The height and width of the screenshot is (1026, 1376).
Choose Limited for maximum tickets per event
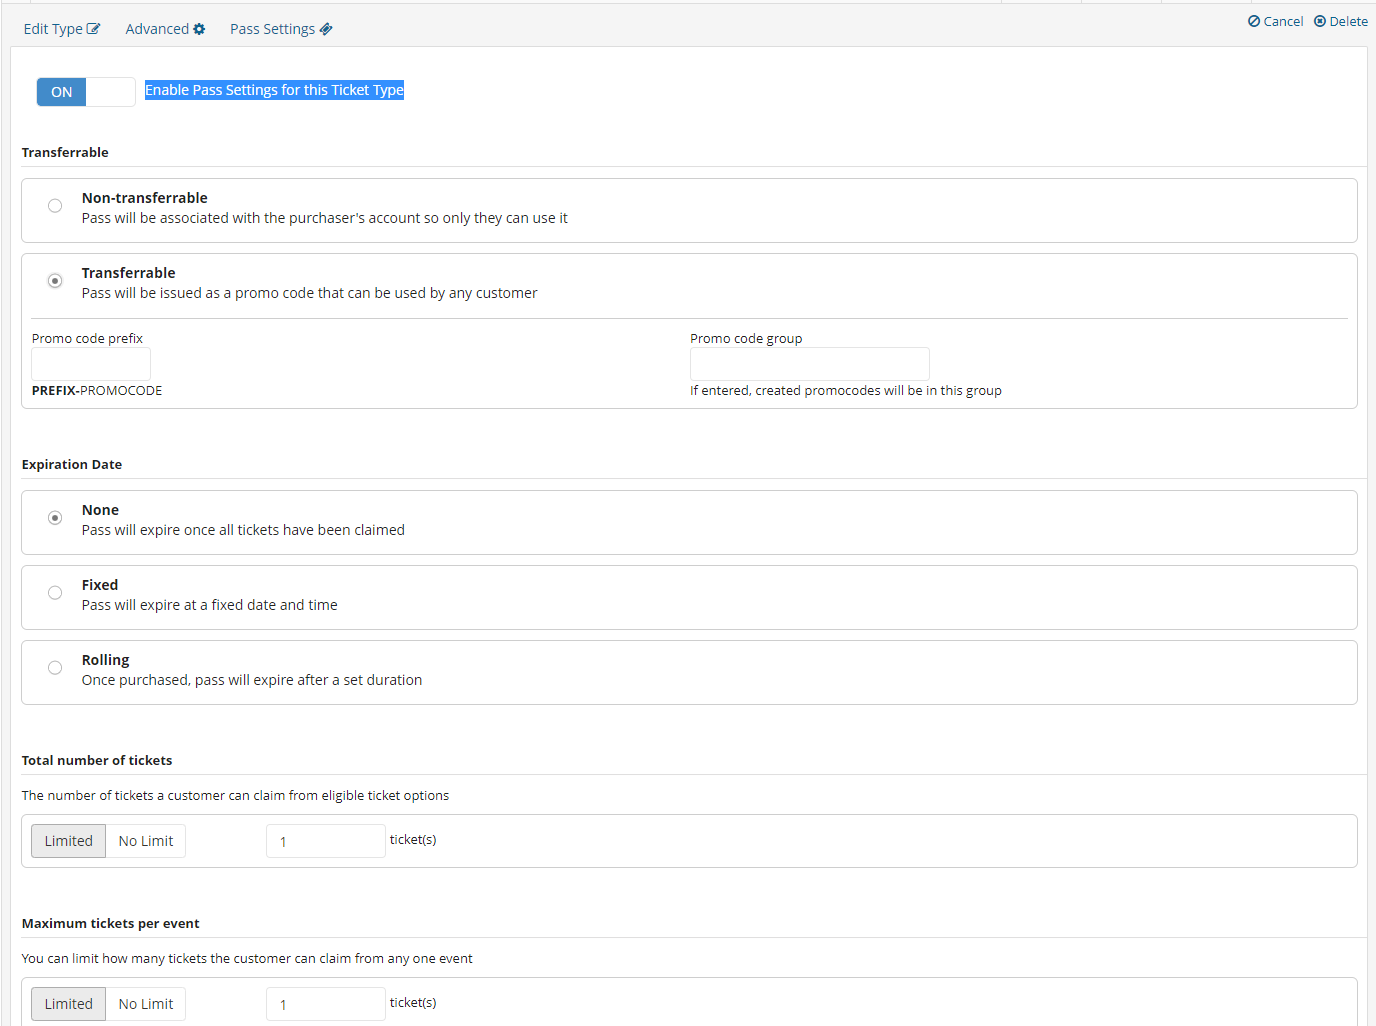click(x=68, y=1004)
